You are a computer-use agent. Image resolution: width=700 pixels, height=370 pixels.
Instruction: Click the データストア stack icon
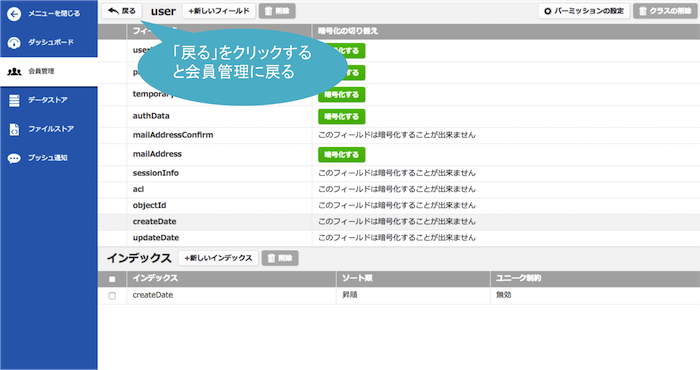(14, 100)
